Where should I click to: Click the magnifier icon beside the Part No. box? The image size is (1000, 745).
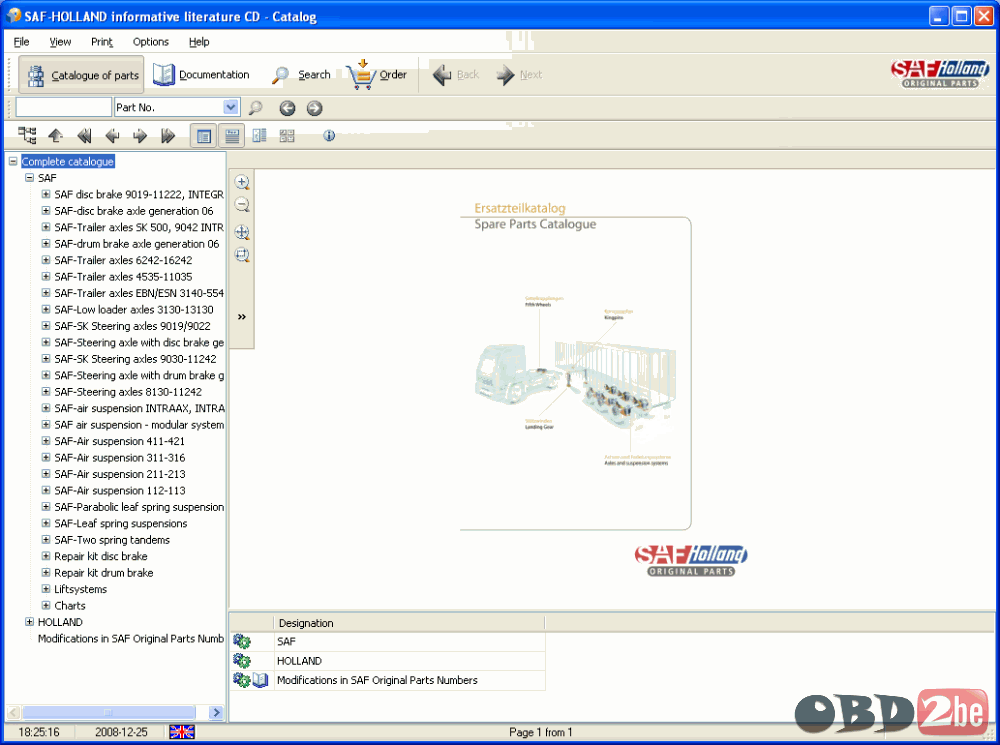pos(255,108)
